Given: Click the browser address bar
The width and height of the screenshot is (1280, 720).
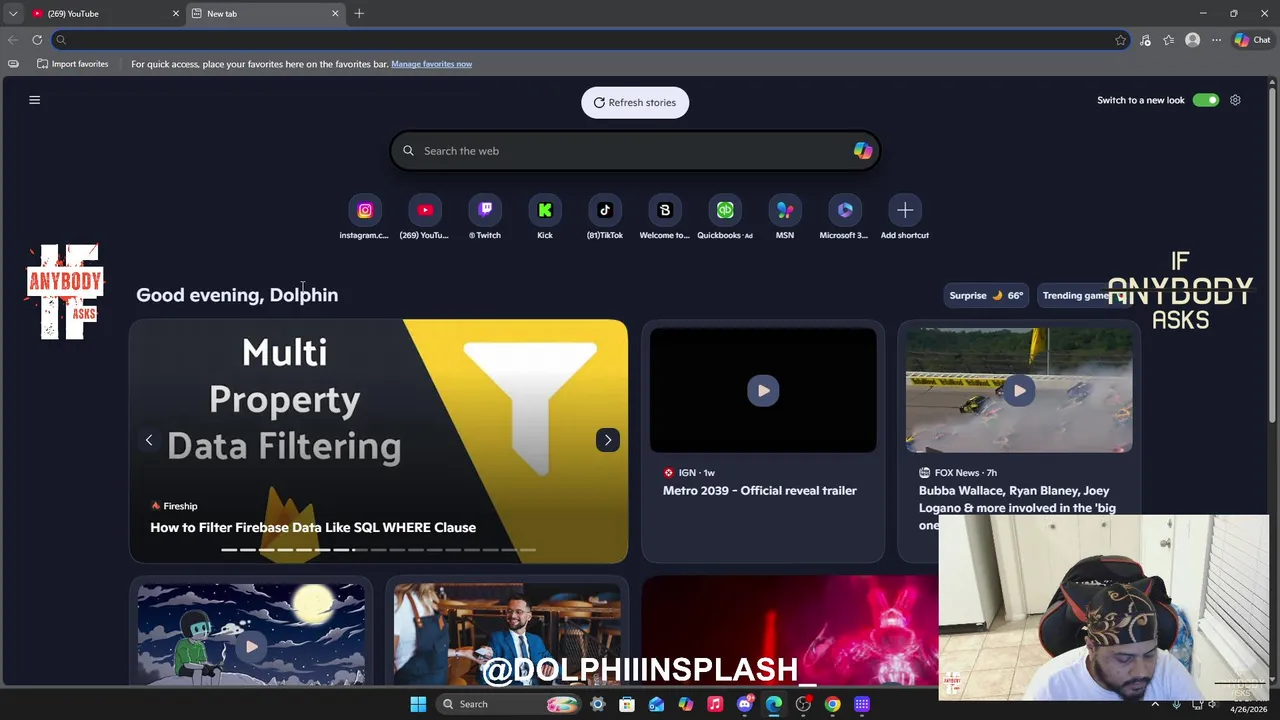Looking at the screenshot, I should tap(590, 40).
